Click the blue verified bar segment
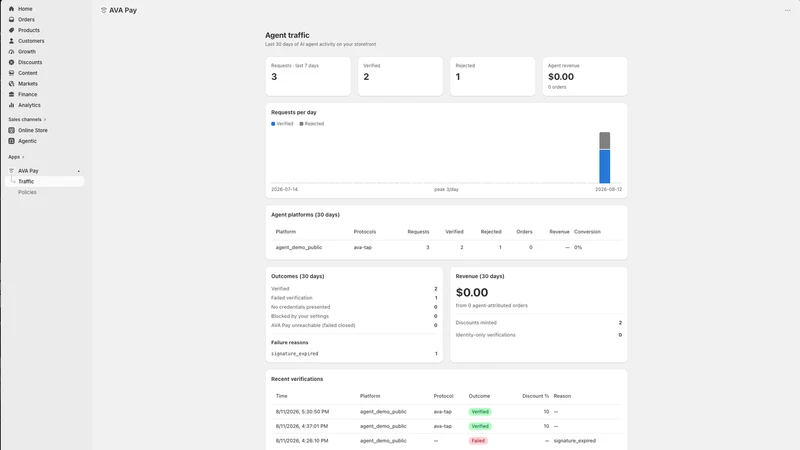The image size is (800, 450). (605, 166)
